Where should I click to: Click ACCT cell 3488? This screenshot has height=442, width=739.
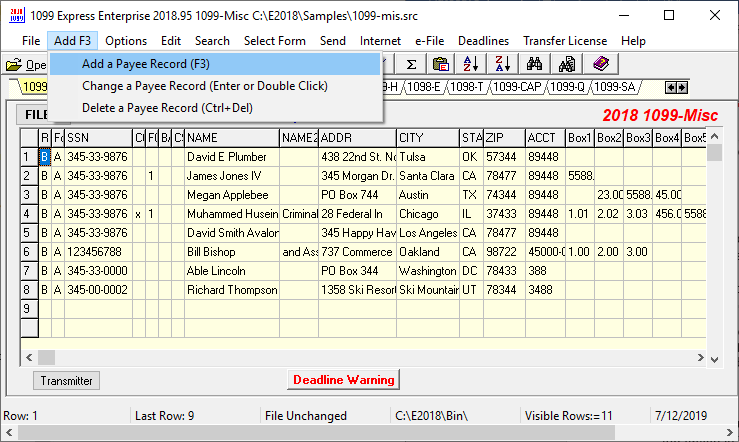[545, 290]
